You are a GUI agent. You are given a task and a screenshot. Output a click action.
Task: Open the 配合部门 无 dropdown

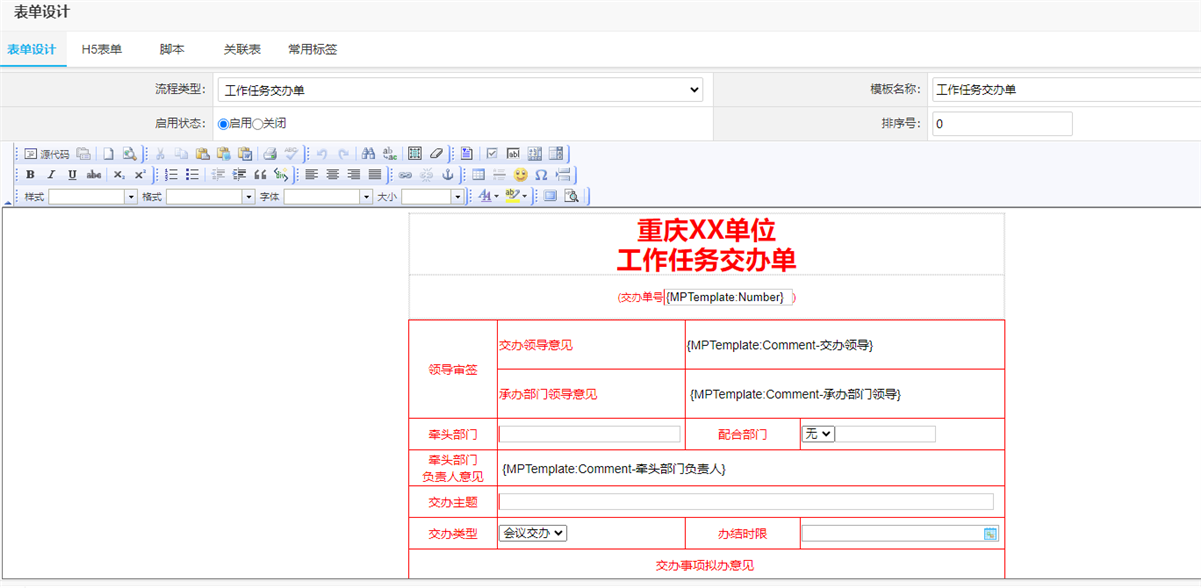(x=818, y=434)
